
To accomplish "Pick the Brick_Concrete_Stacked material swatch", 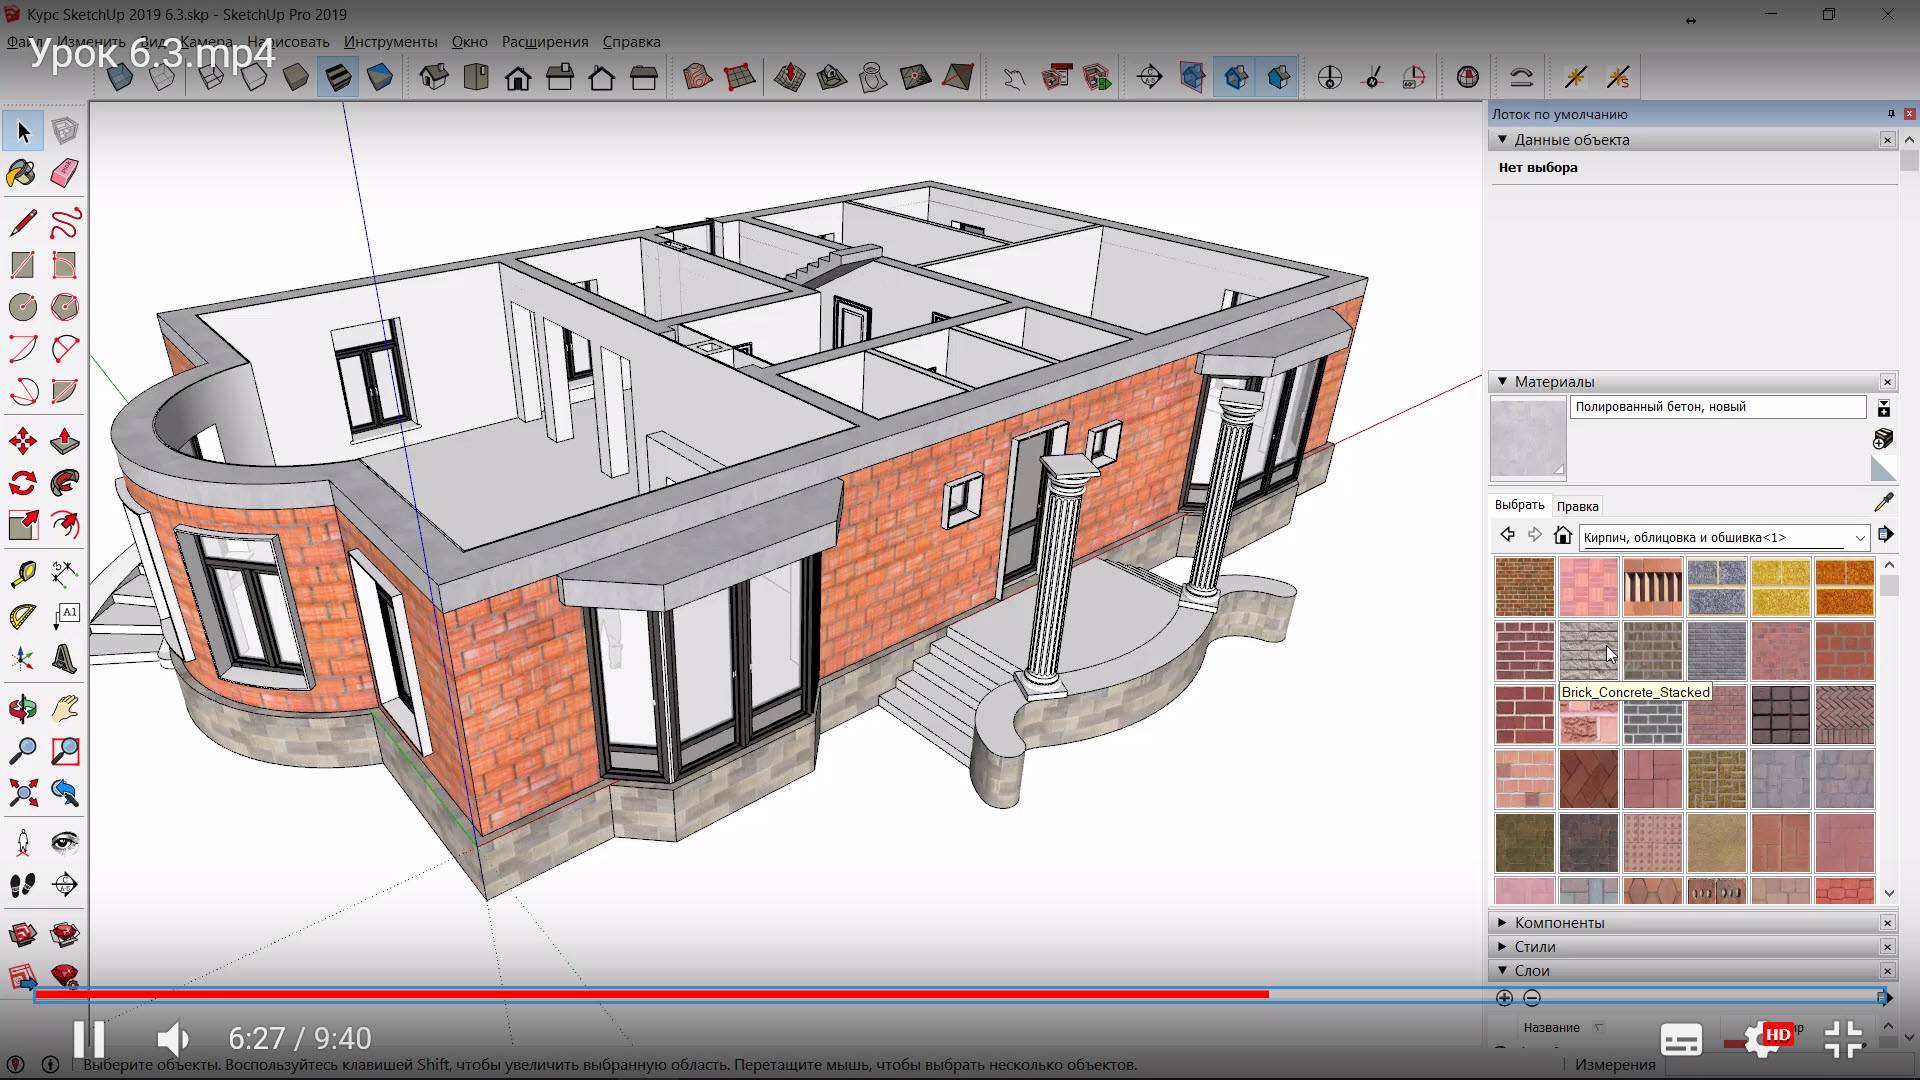I will point(1588,650).
